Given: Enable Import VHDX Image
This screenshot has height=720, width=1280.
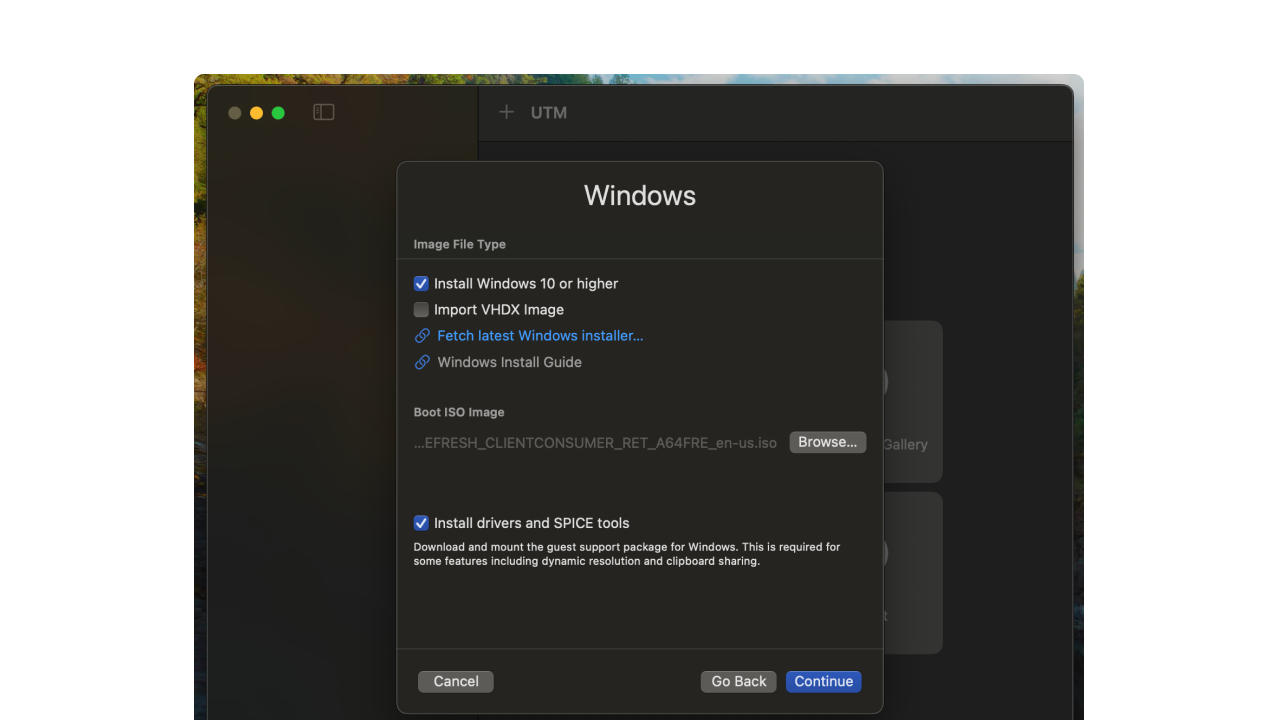Looking at the screenshot, I should 420,309.
